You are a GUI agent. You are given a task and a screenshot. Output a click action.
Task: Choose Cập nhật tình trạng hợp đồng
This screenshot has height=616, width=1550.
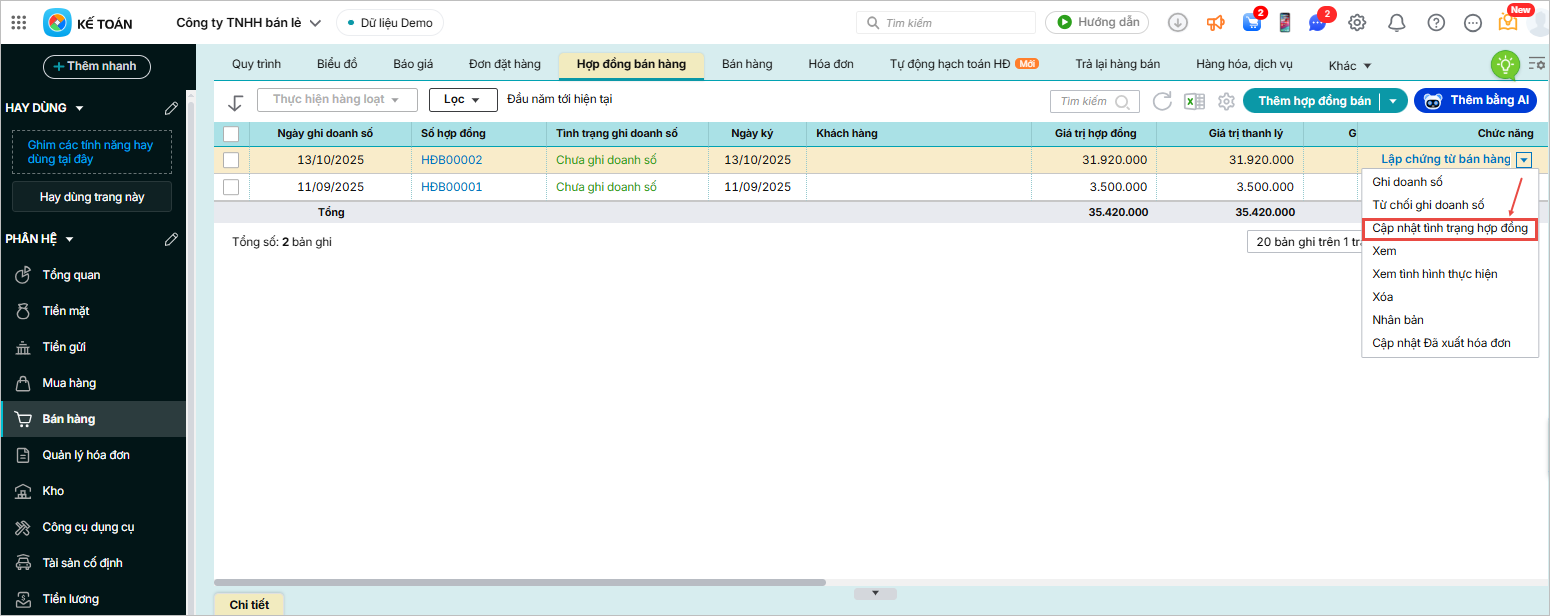pyautogui.click(x=1449, y=229)
